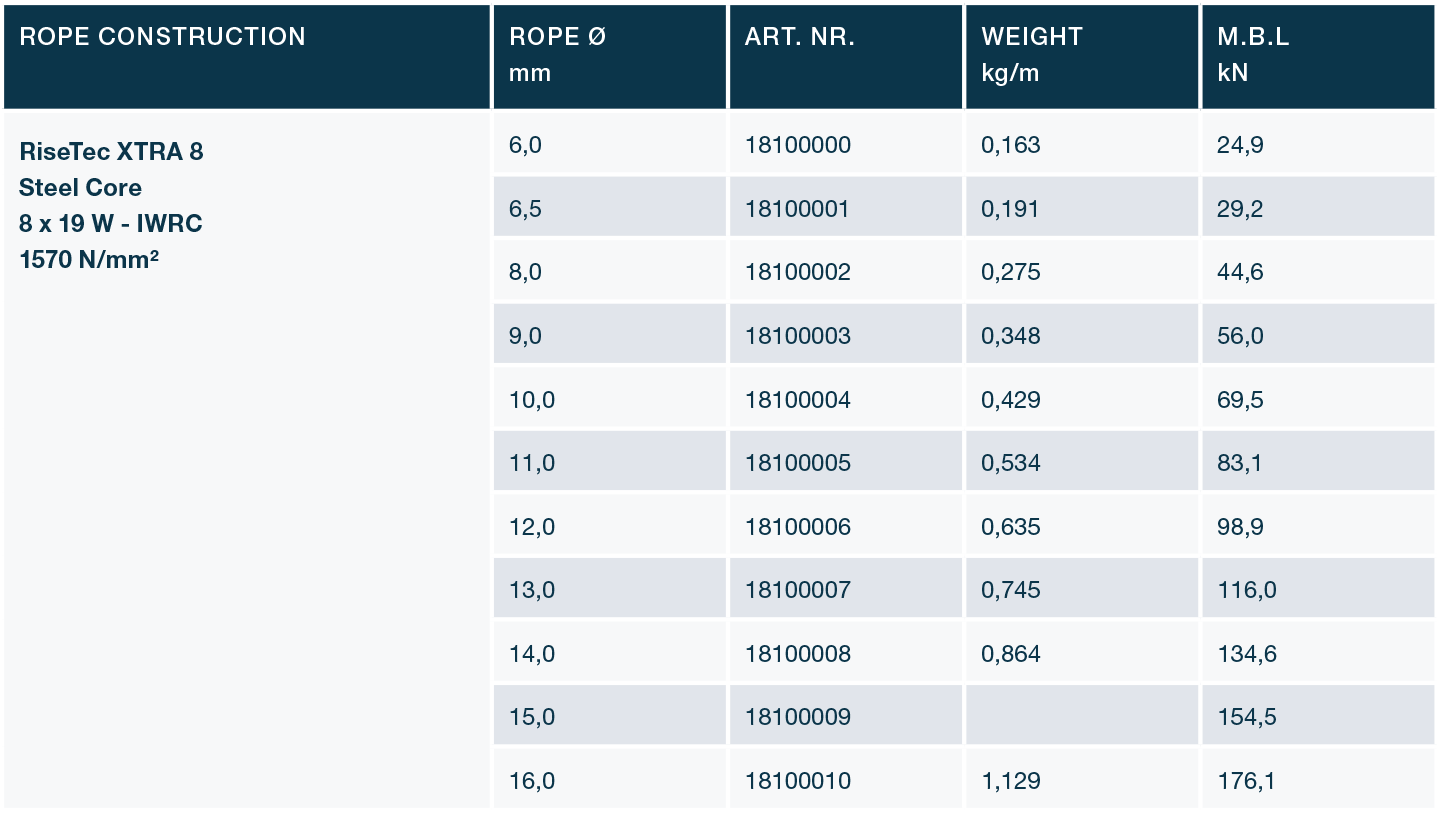Click the 8 x 19 W - IWRC text
Viewport: 1440px width, 813px height.
tap(111, 224)
